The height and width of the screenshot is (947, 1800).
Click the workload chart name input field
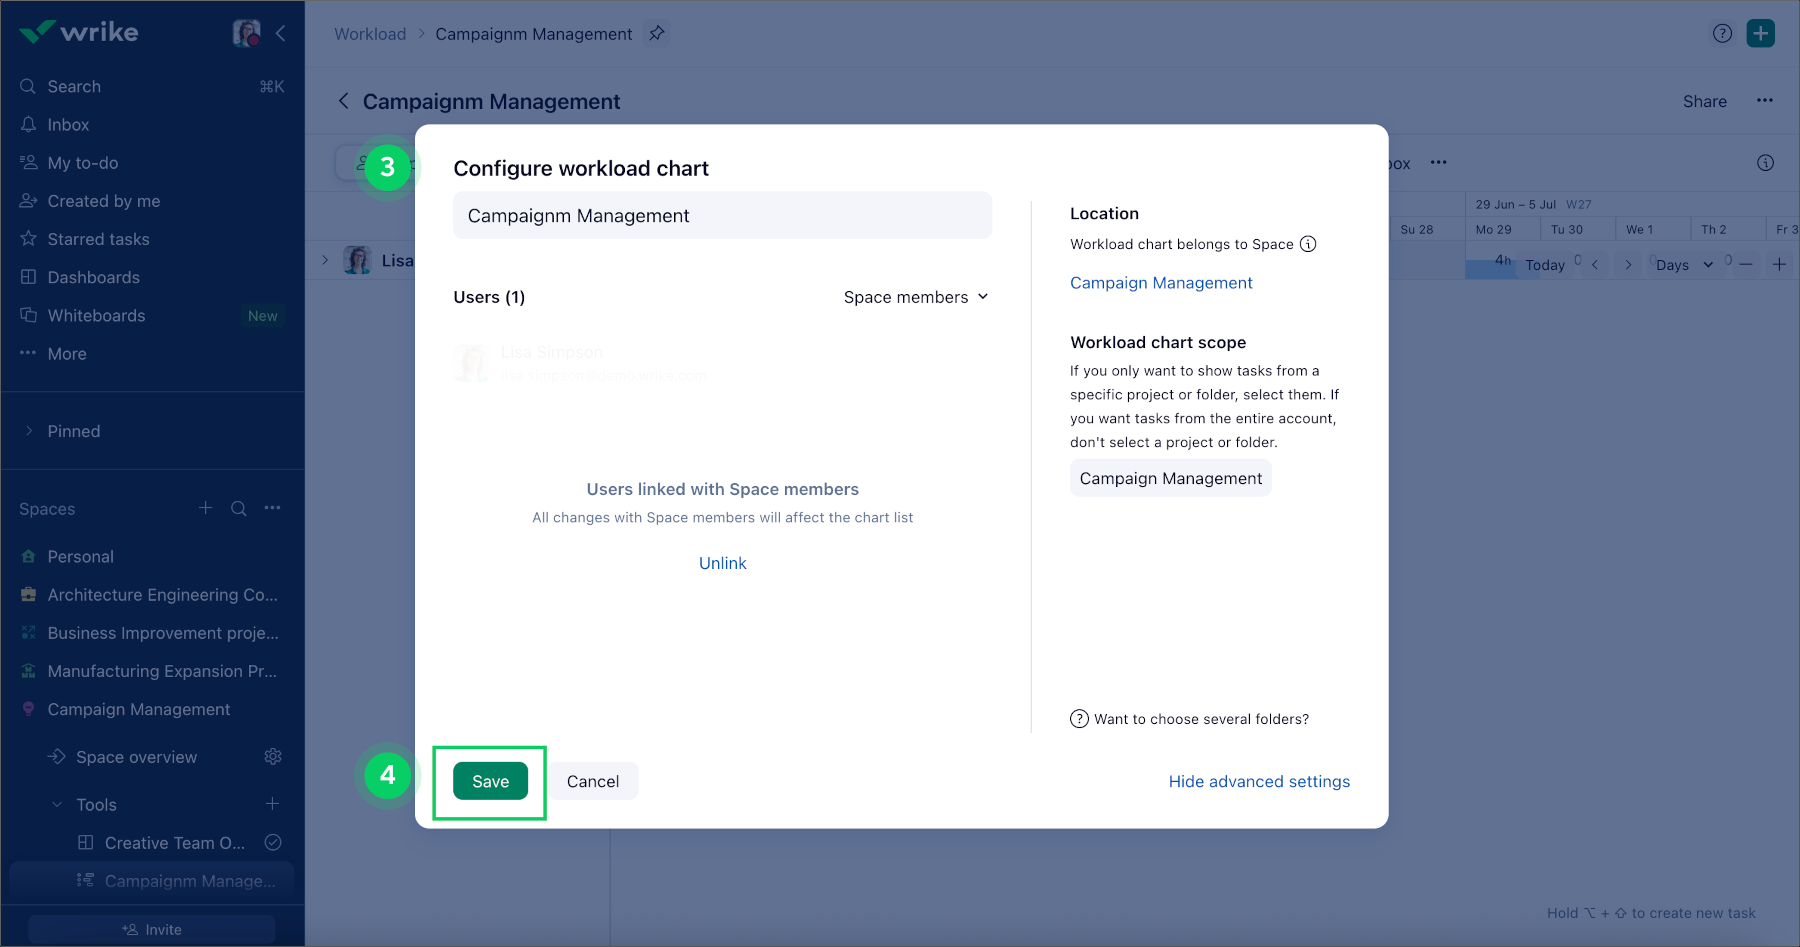722,215
